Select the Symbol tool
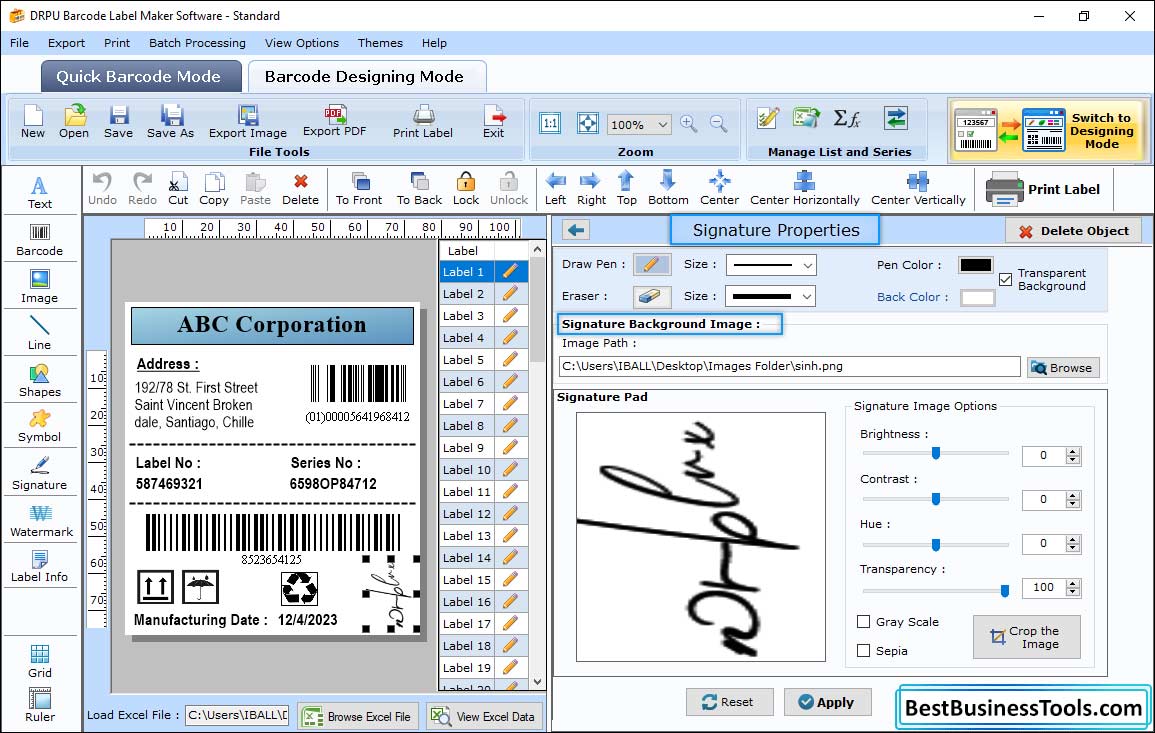Screen dimensions: 1155x733 (x=40, y=427)
